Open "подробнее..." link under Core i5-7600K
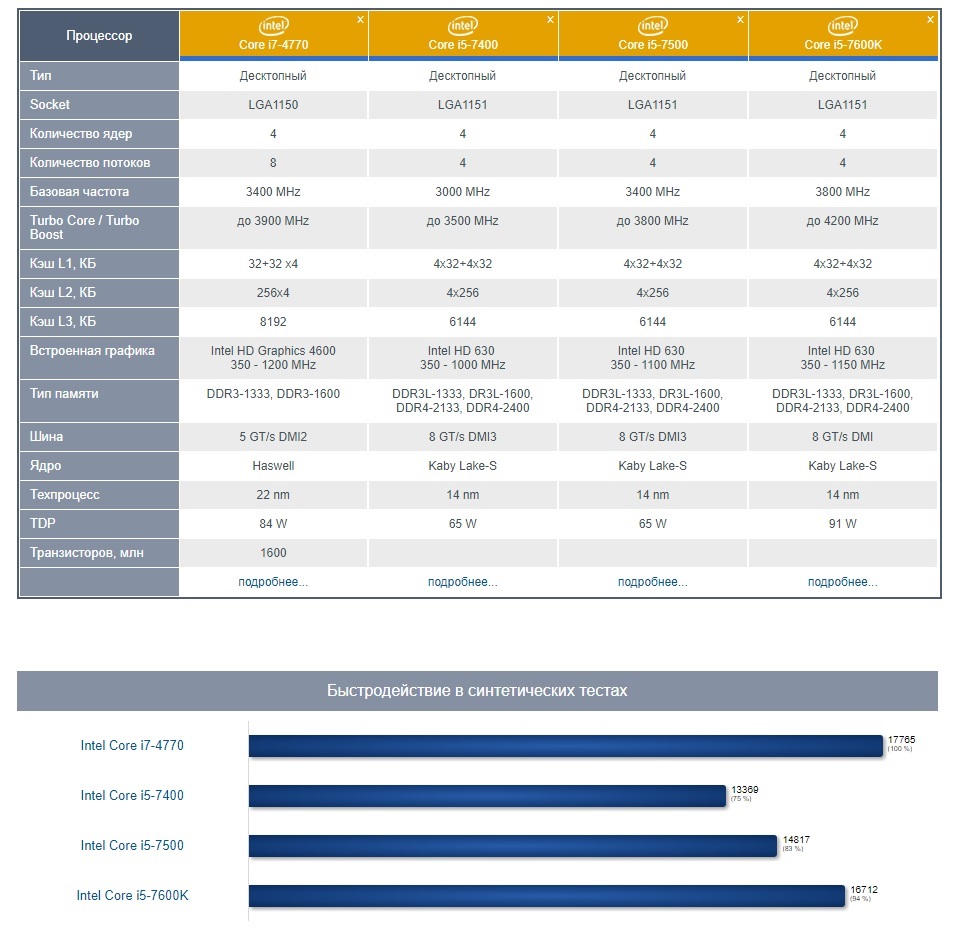This screenshot has width=962, height=930. point(843,582)
